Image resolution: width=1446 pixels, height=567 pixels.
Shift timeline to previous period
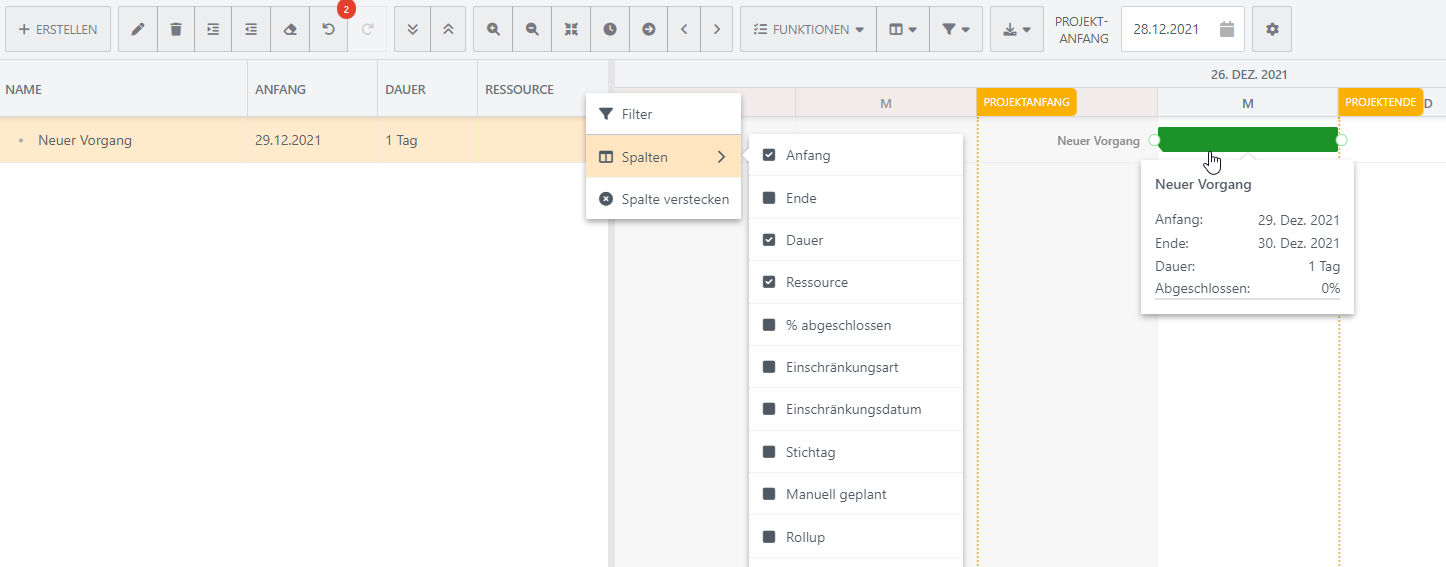coord(684,29)
